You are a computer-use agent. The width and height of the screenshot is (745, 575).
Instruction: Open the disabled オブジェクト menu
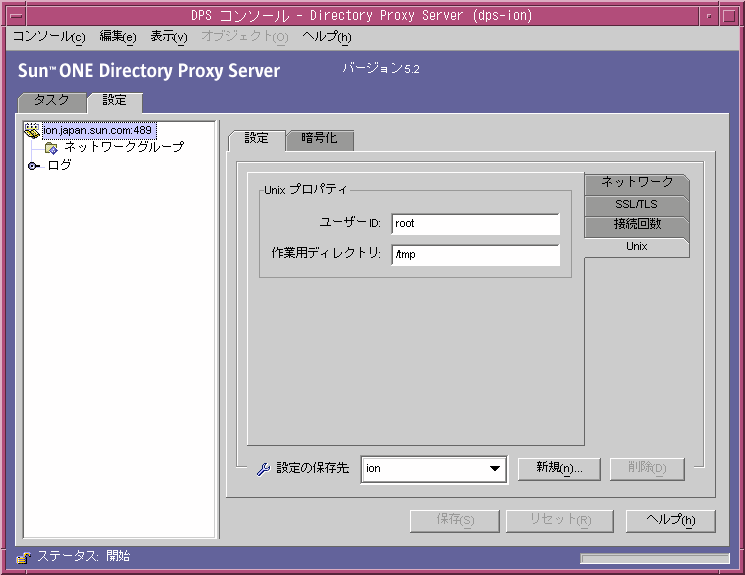[x=245, y=37]
